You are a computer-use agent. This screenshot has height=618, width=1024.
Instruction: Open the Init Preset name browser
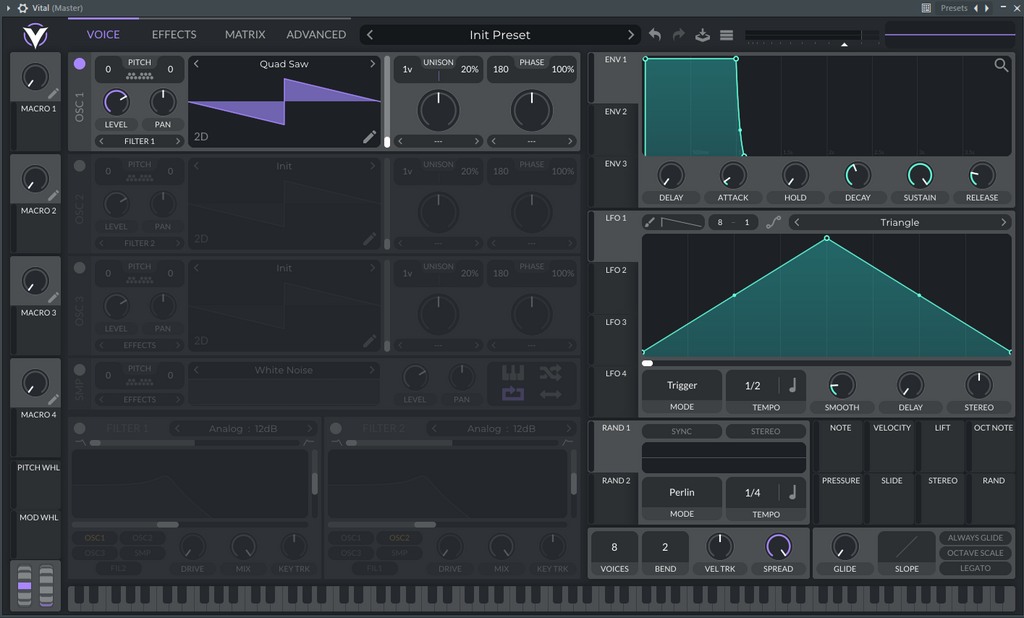pos(500,35)
